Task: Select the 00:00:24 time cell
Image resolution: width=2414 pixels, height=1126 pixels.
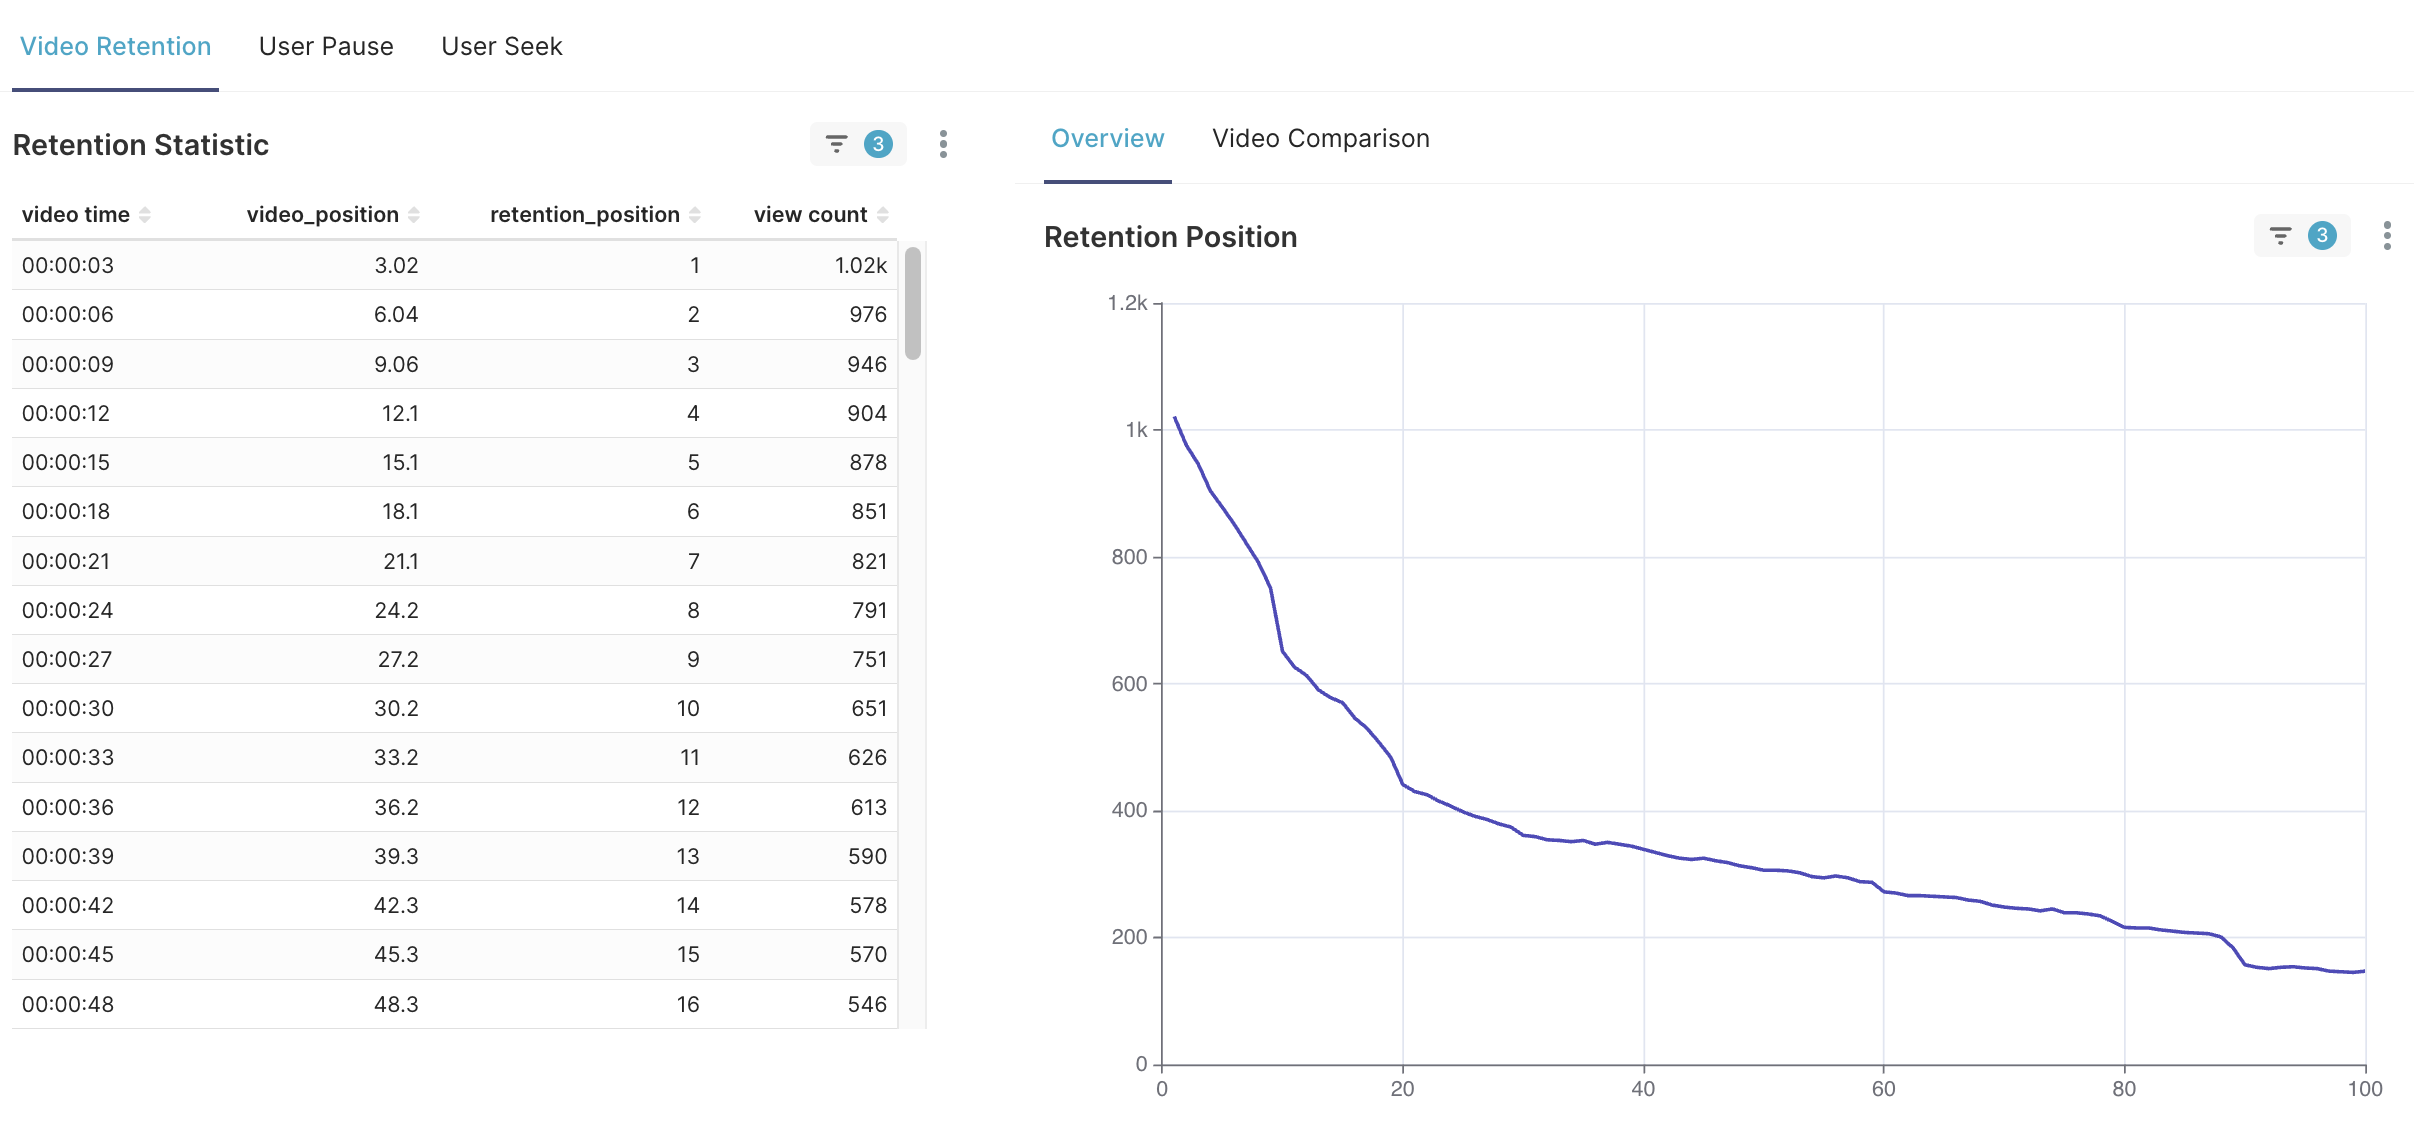Action: (68, 610)
